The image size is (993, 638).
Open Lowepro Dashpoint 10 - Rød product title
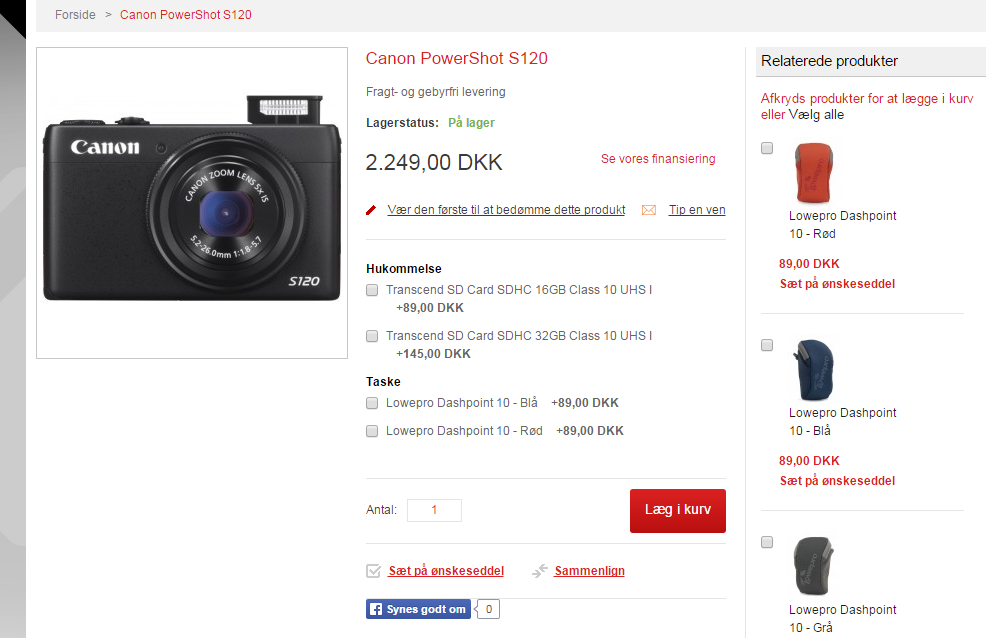pos(842,225)
